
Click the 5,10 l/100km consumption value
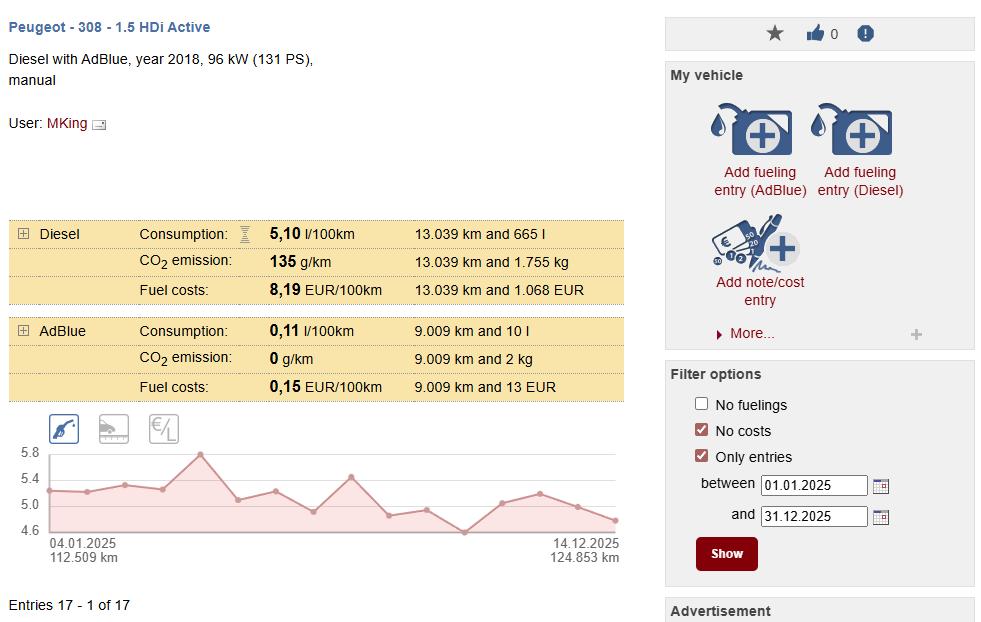[312, 234]
